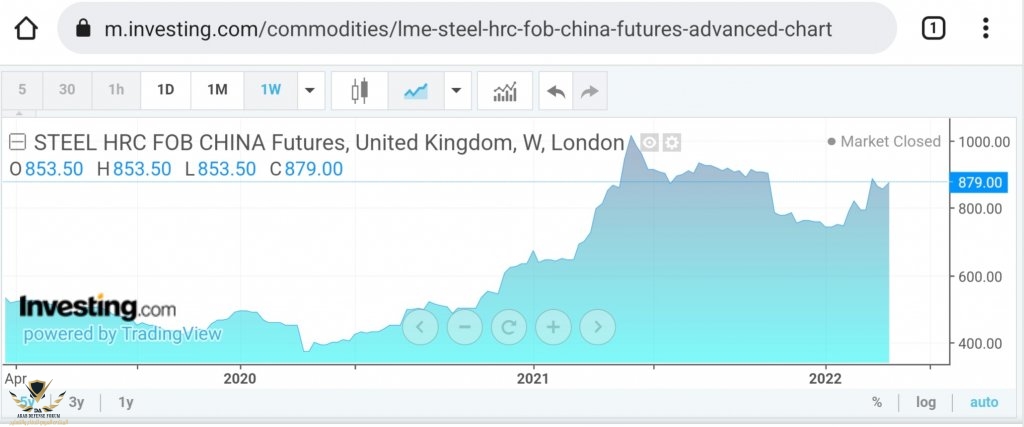Select the 3y date range
The height and width of the screenshot is (427, 1024).
(x=76, y=402)
